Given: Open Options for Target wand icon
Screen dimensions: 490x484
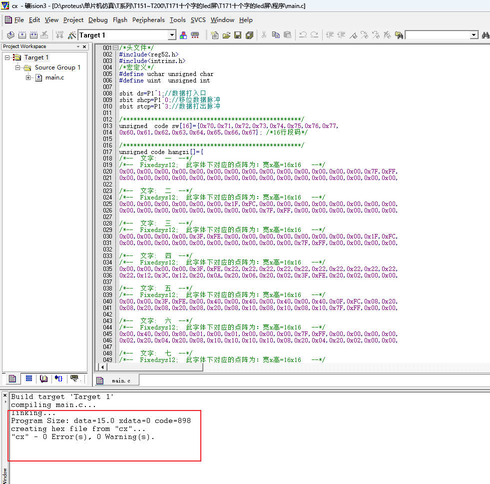Looking at the screenshot, I should (72, 35).
